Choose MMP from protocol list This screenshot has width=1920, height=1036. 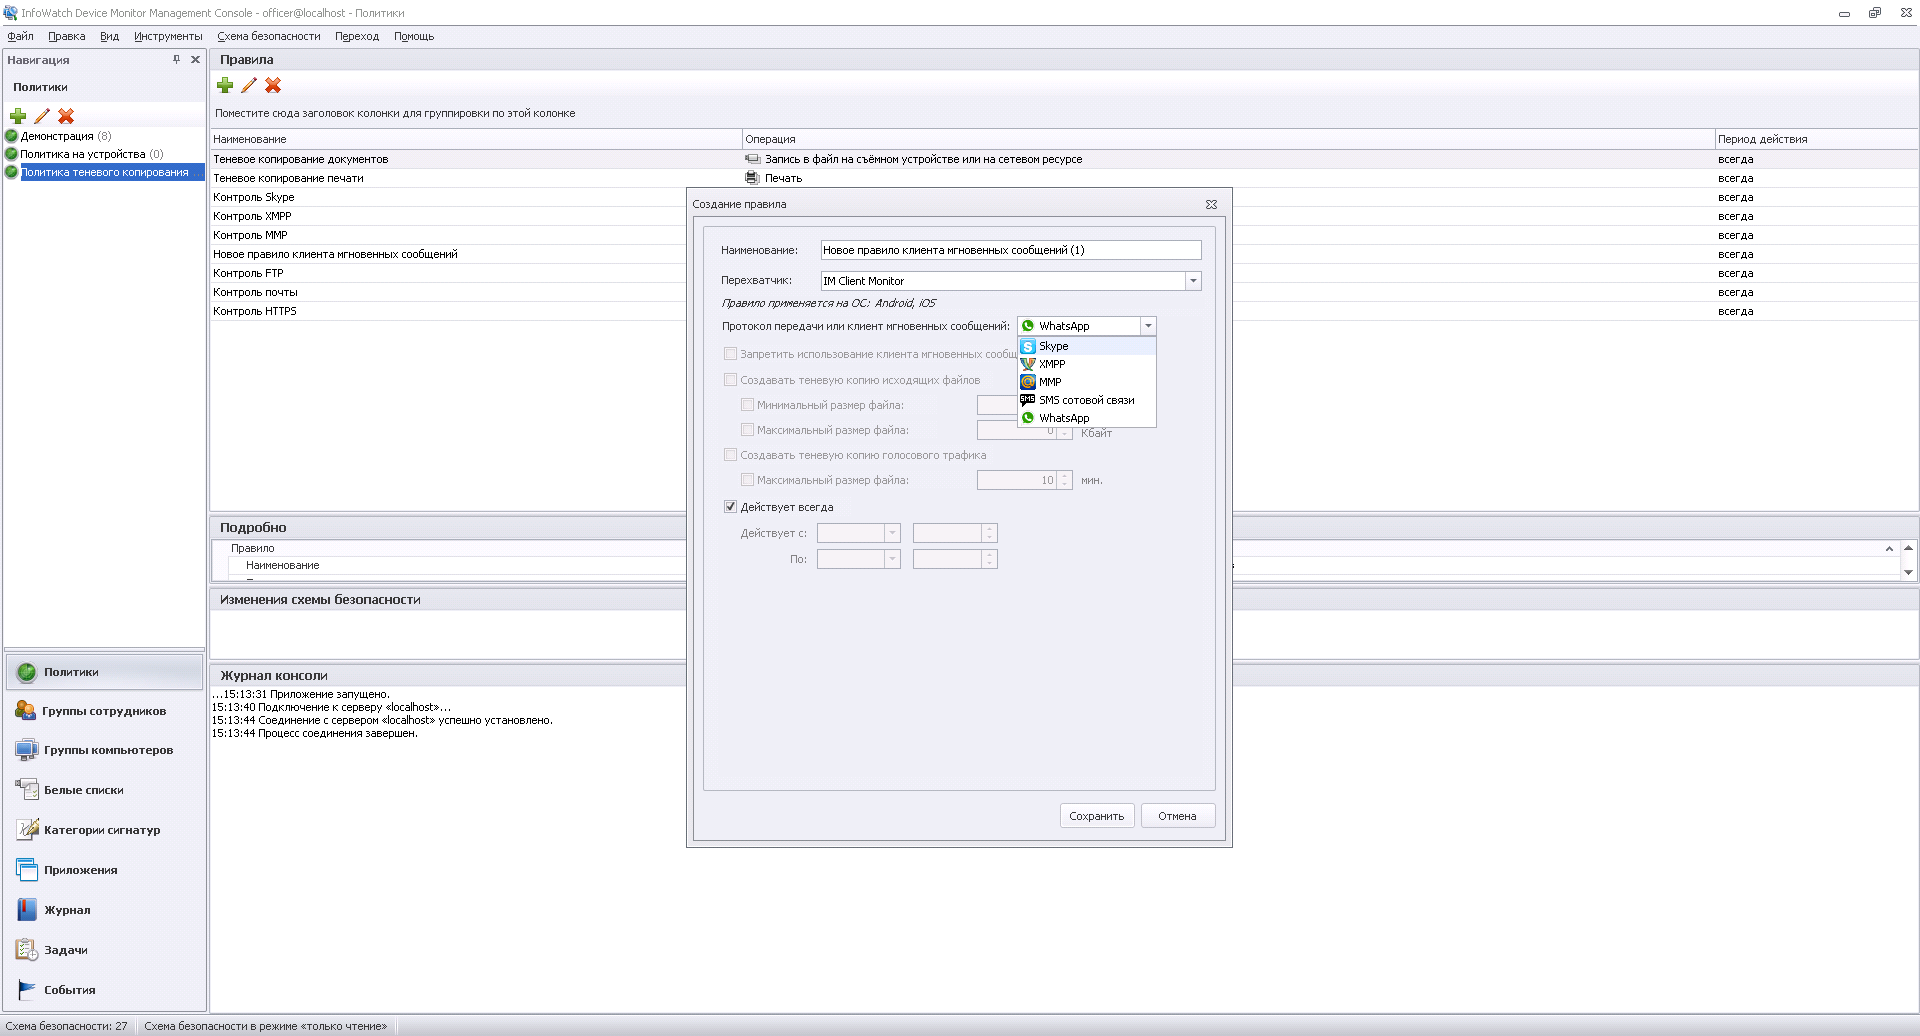(1087, 382)
